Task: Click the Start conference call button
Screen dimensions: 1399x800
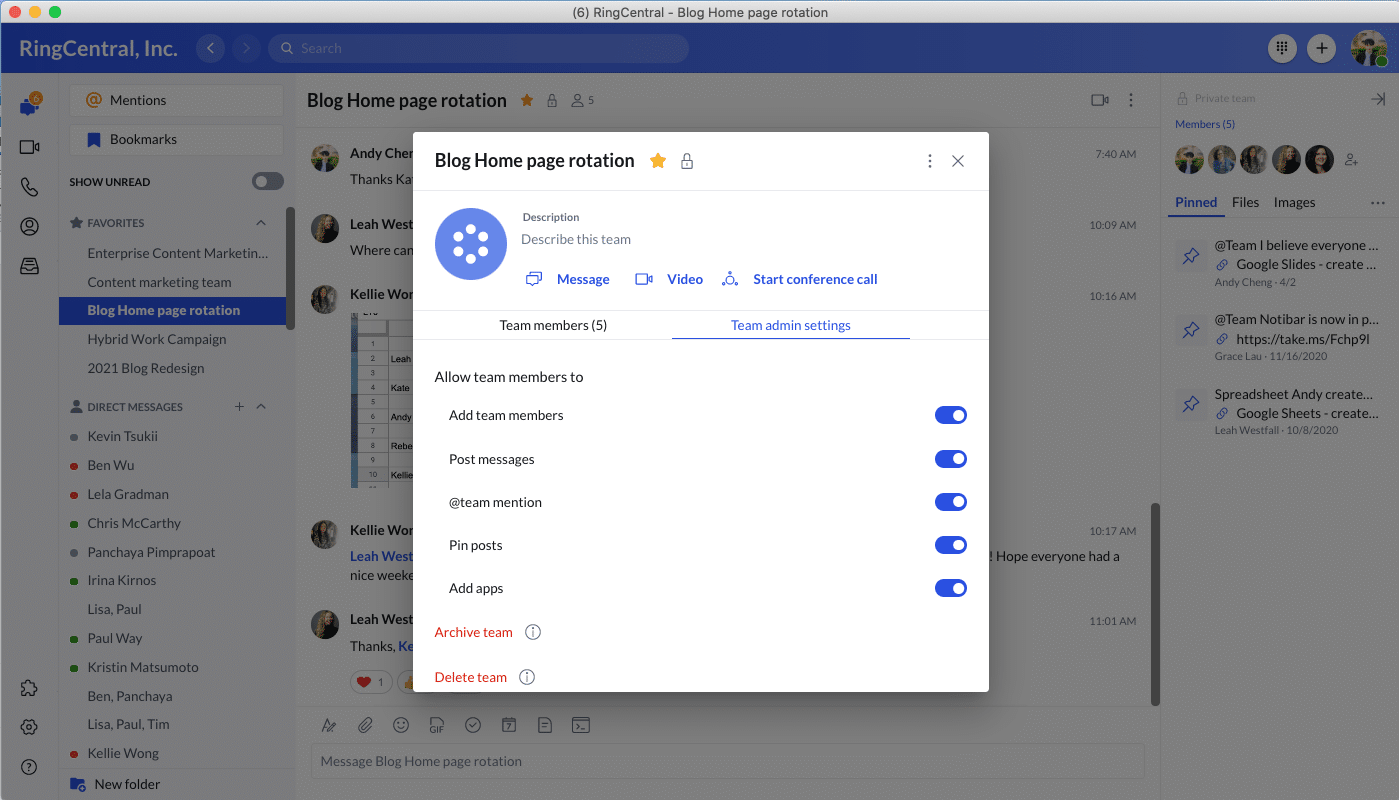Action: tap(814, 279)
